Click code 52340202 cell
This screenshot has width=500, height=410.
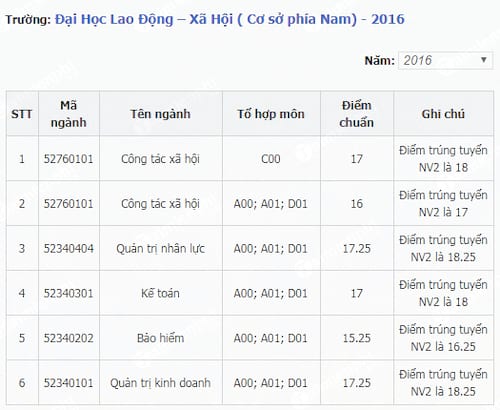click(x=69, y=338)
